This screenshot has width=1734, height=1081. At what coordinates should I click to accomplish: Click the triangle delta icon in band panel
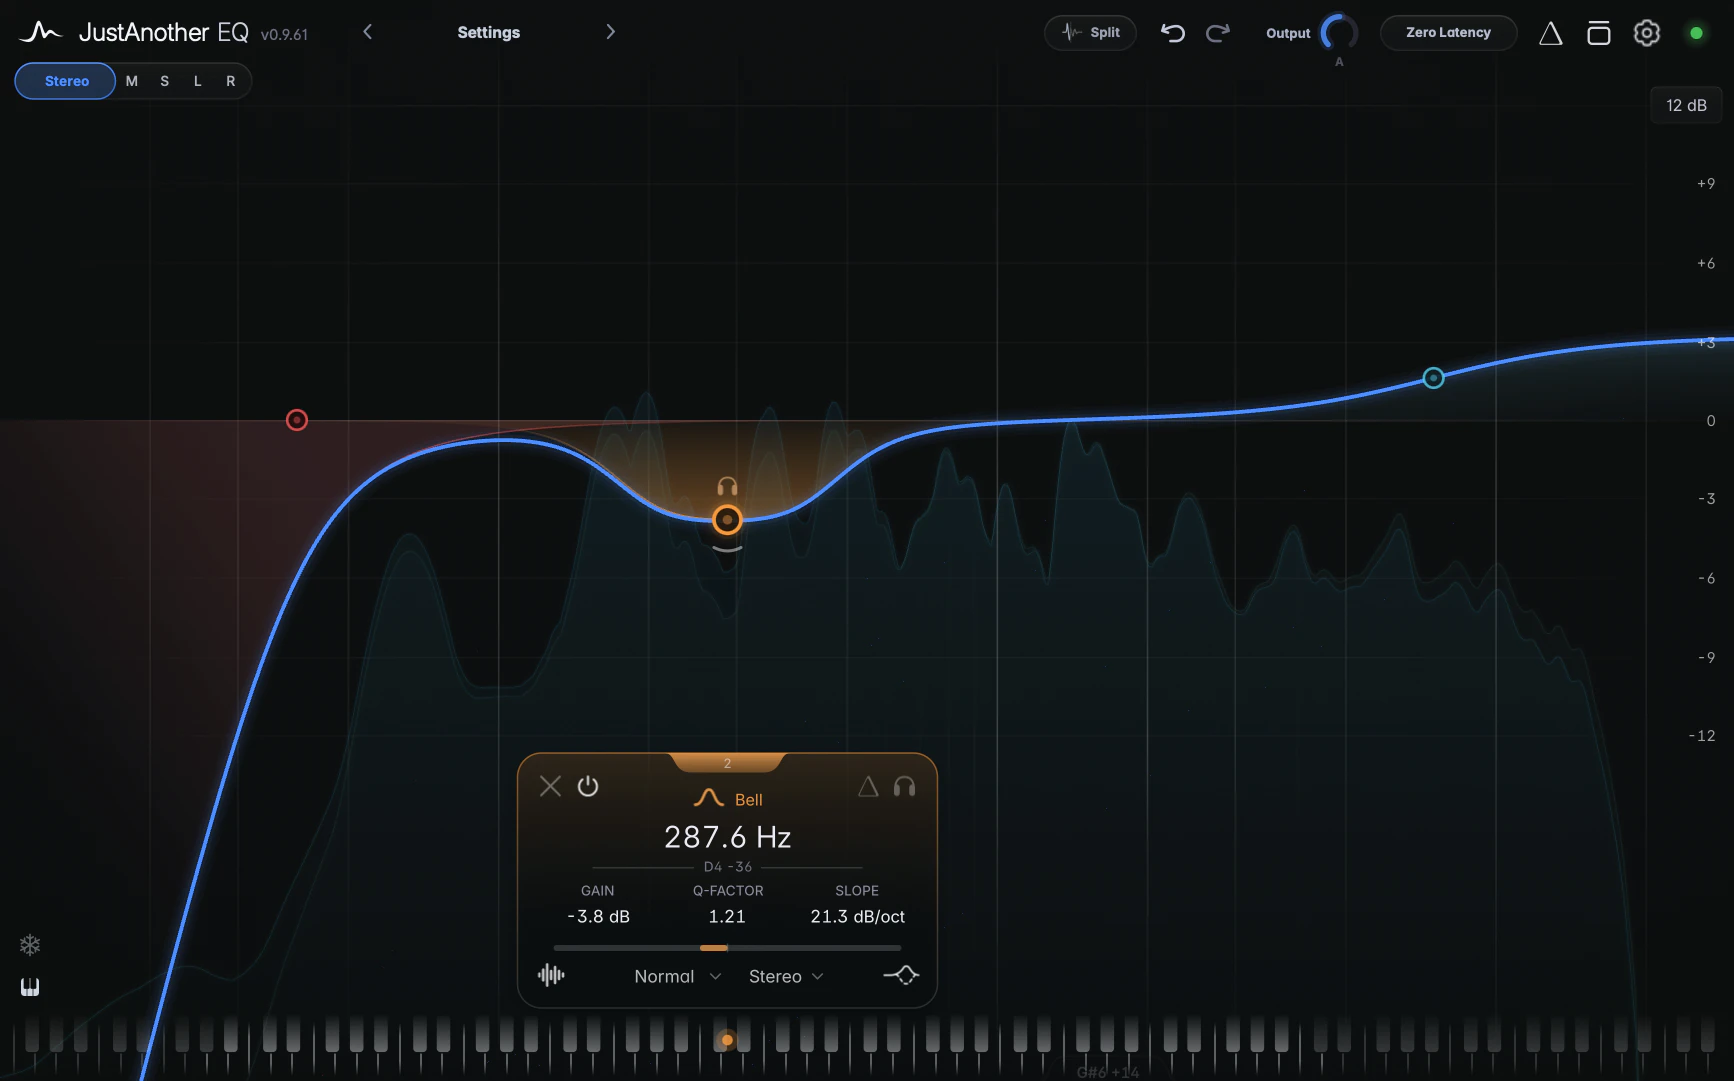(868, 787)
